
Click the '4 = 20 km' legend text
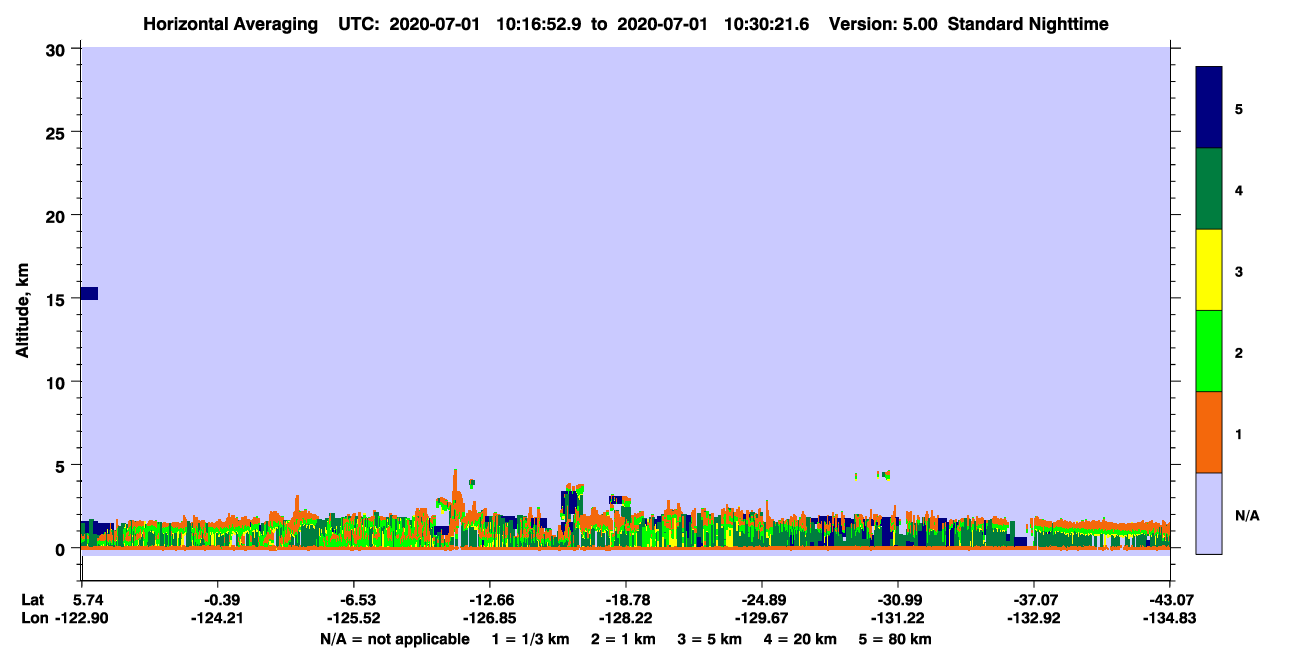pyautogui.click(x=801, y=639)
